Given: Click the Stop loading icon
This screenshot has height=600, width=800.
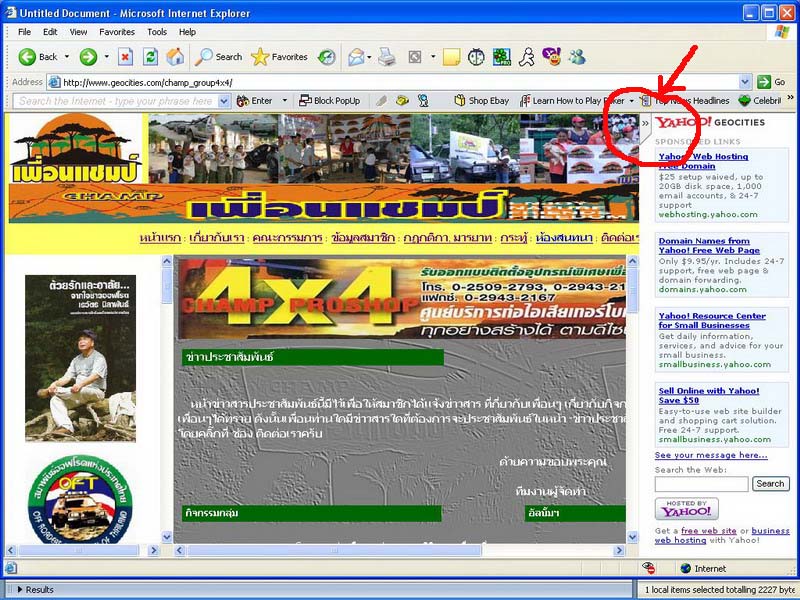Looking at the screenshot, I should click(125, 57).
